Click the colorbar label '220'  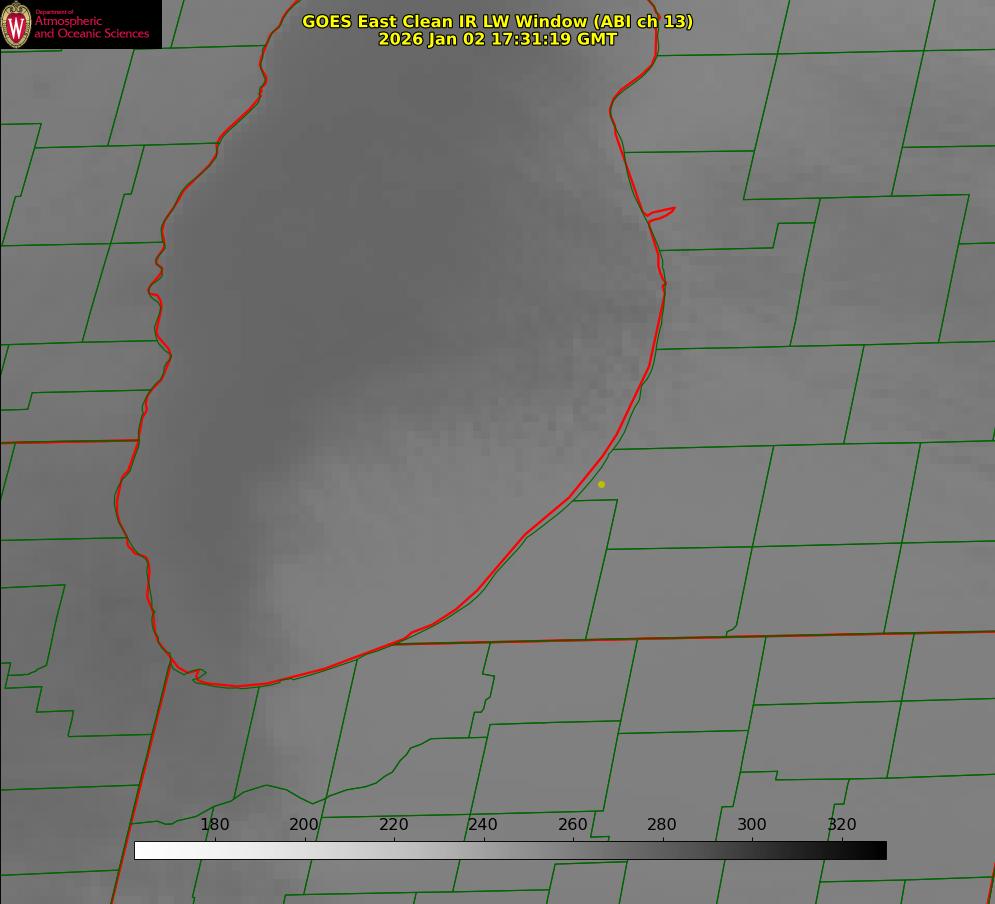393,824
